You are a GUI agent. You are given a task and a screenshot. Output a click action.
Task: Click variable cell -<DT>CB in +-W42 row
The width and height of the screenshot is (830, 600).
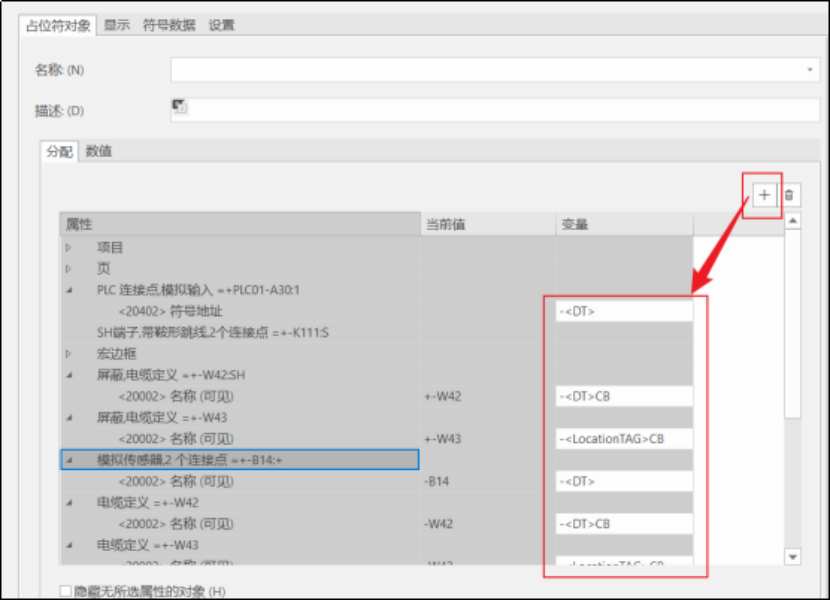pyautogui.click(x=625, y=396)
